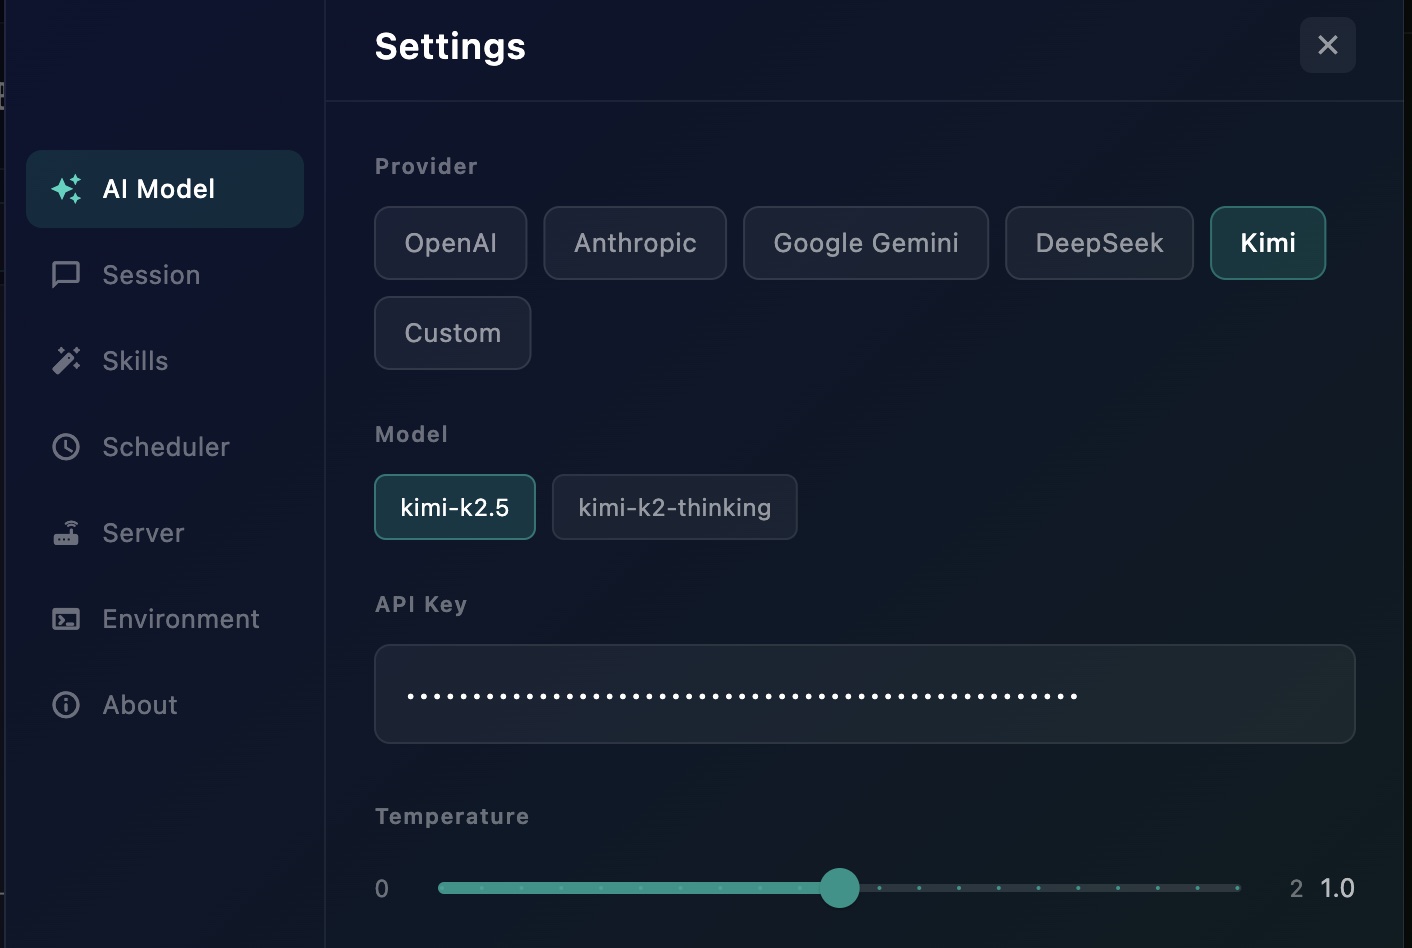Choose the Custom provider option
This screenshot has width=1412, height=948.
pyautogui.click(x=452, y=333)
